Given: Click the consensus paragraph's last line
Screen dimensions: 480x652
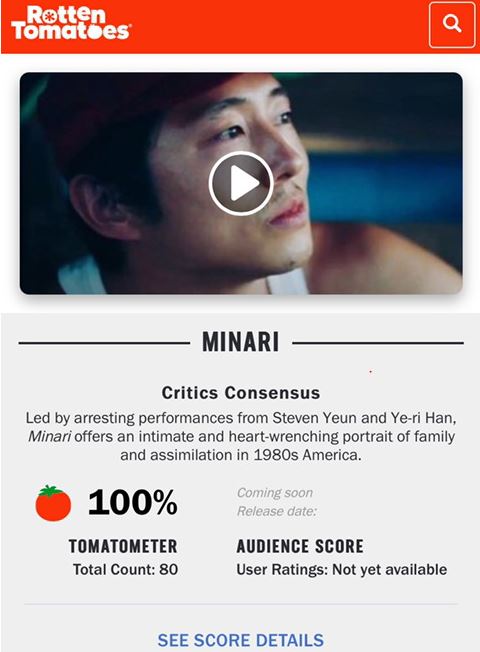Looking at the screenshot, I should tap(241, 455).
